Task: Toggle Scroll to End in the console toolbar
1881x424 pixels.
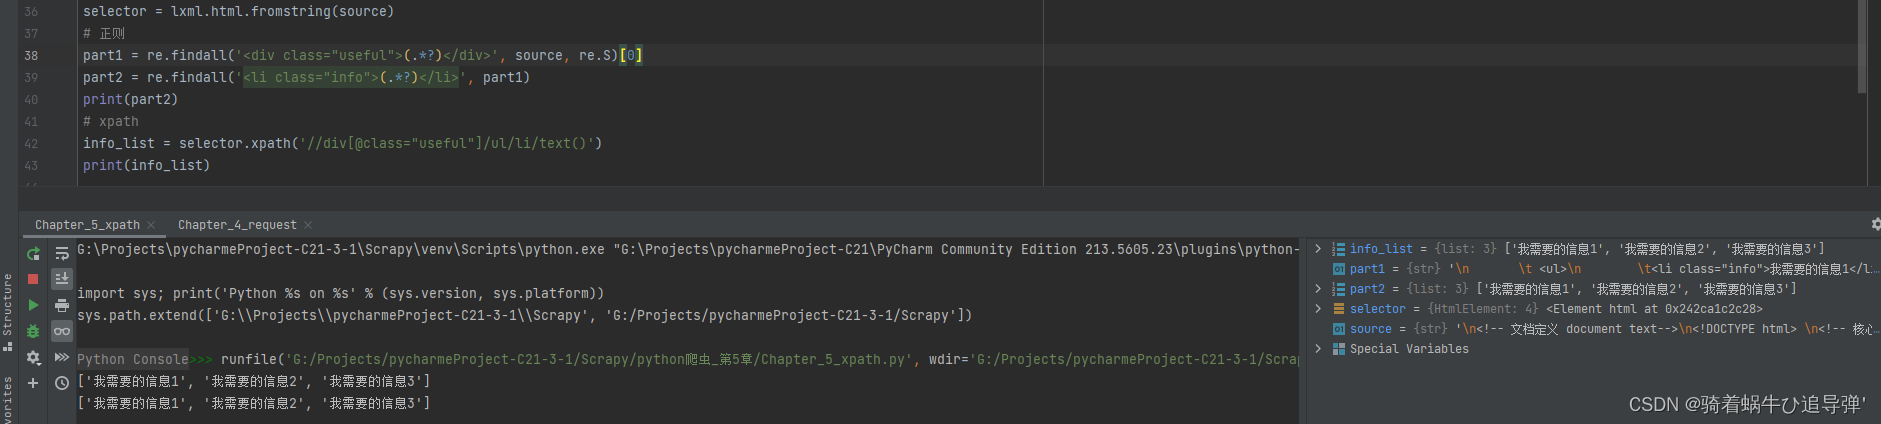Action: coord(62,279)
